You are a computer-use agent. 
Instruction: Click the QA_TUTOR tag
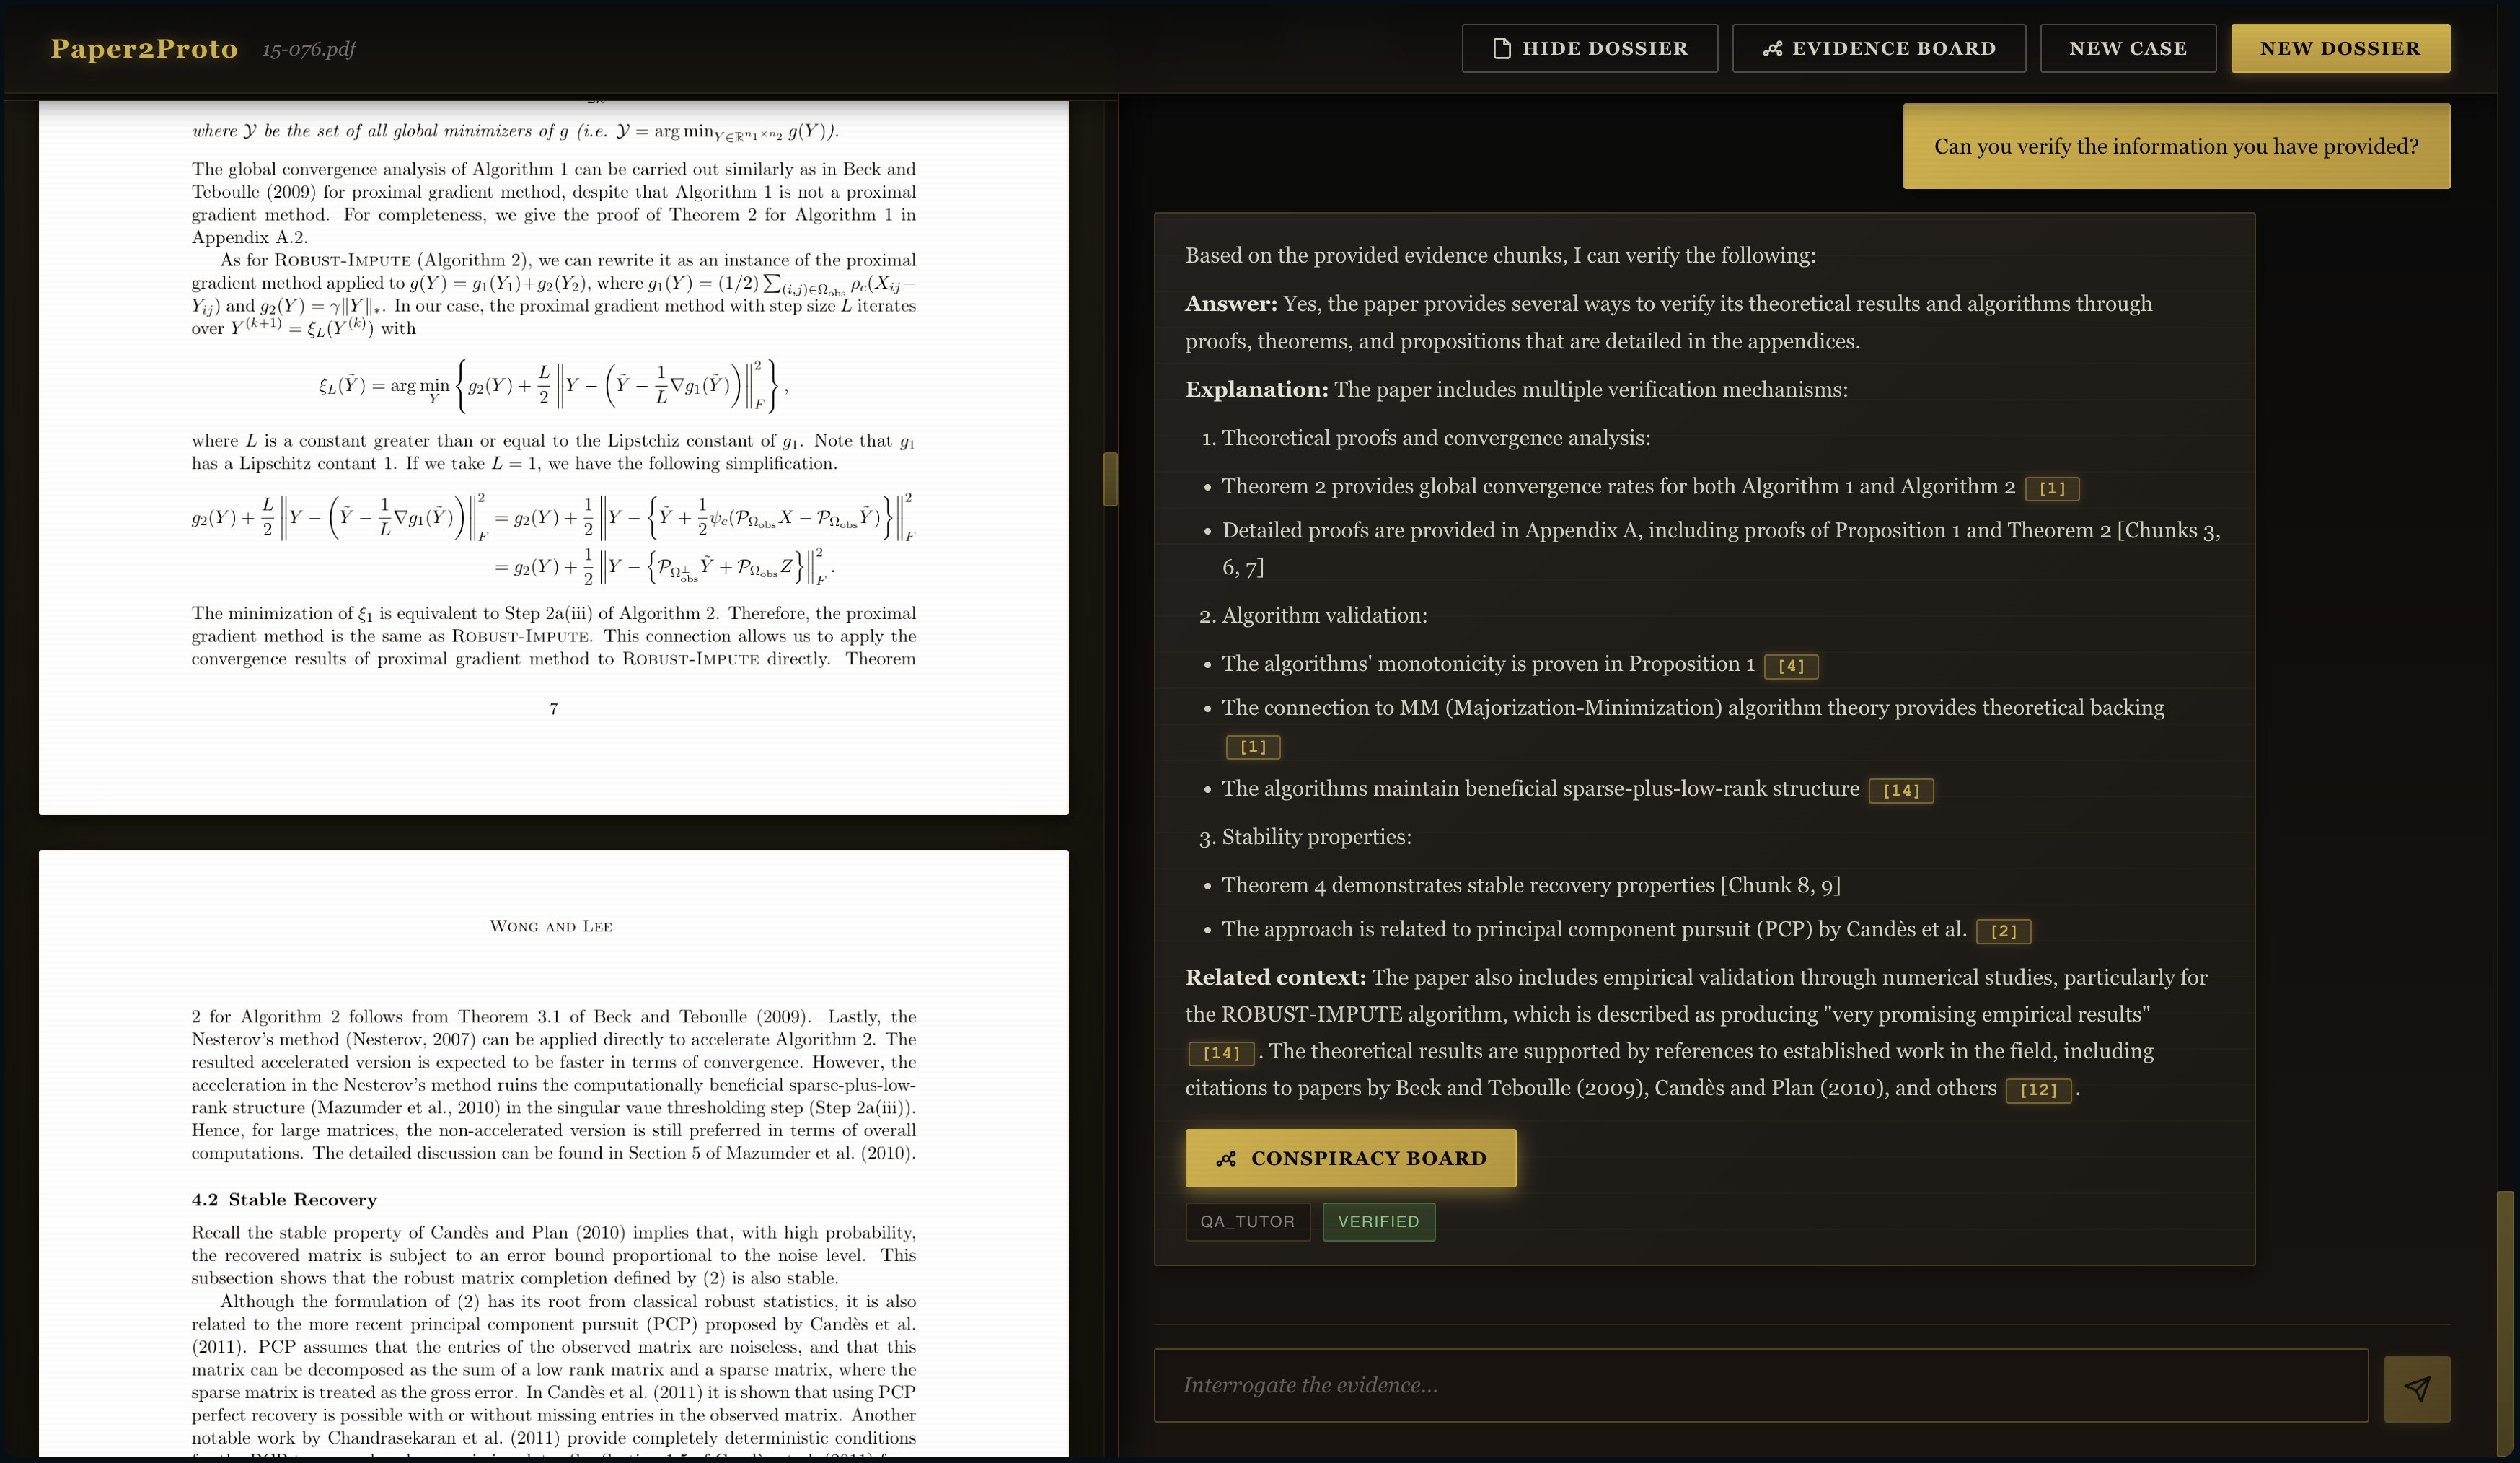tap(1247, 1221)
